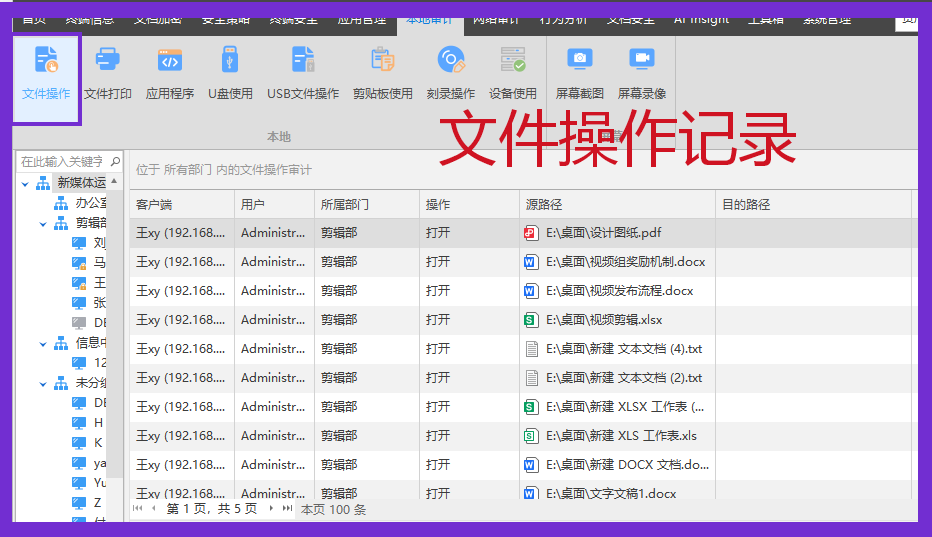932x537 pixels.
Task: Select computer K in the tree
Action: coord(88,442)
